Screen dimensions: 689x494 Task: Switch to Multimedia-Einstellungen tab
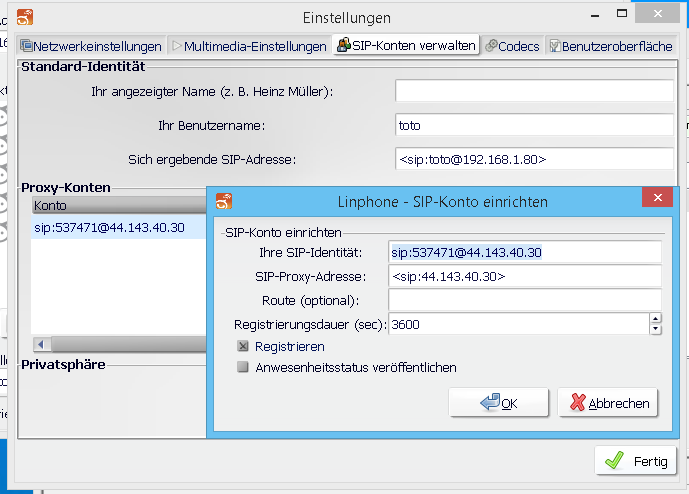point(249,46)
